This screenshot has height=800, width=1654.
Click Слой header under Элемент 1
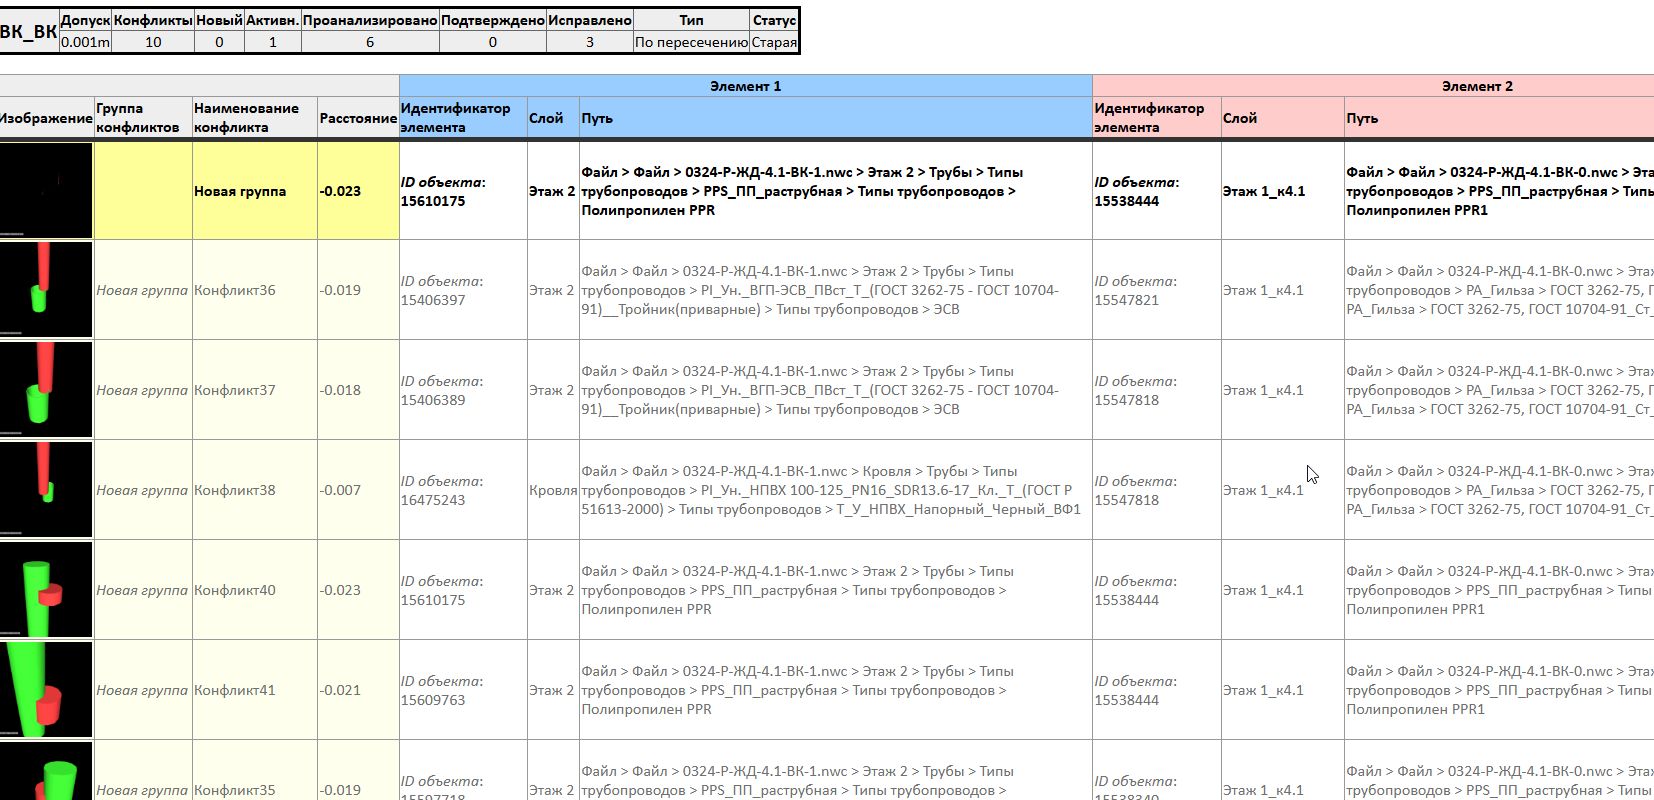click(553, 118)
